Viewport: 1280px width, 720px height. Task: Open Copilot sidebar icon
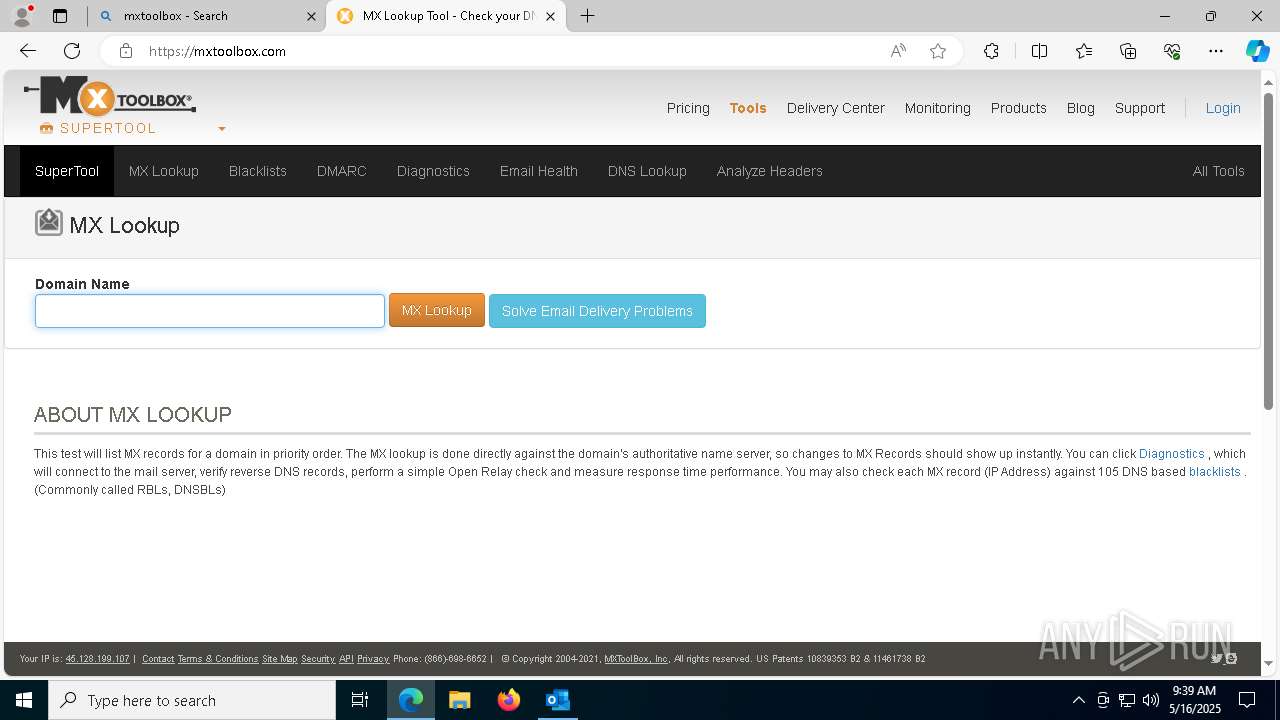(x=1257, y=51)
